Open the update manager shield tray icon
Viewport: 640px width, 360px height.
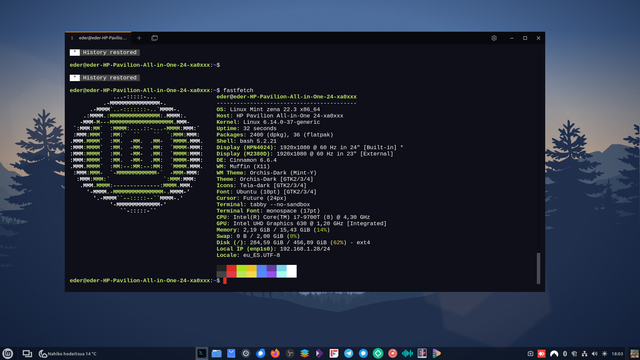click(575, 354)
